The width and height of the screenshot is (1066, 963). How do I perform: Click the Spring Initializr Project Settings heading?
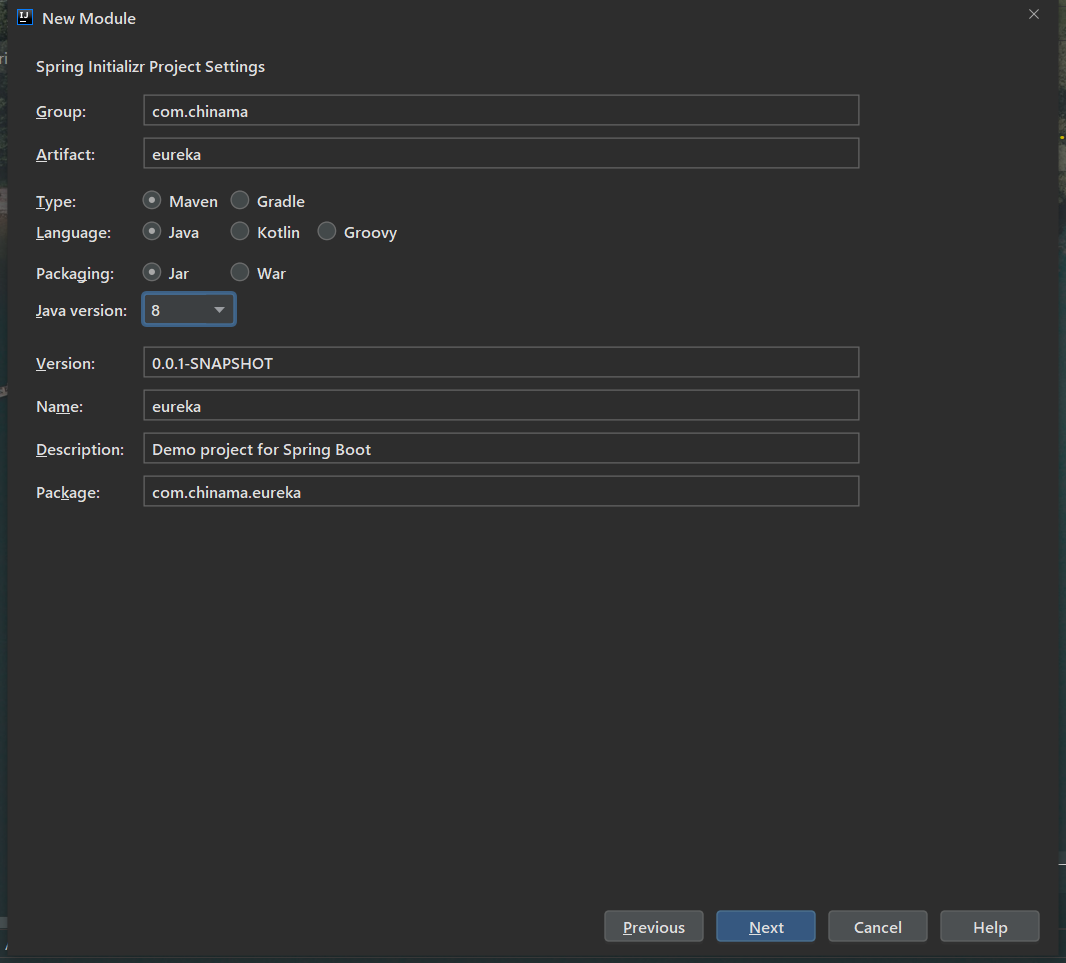[x=150, y=67]
